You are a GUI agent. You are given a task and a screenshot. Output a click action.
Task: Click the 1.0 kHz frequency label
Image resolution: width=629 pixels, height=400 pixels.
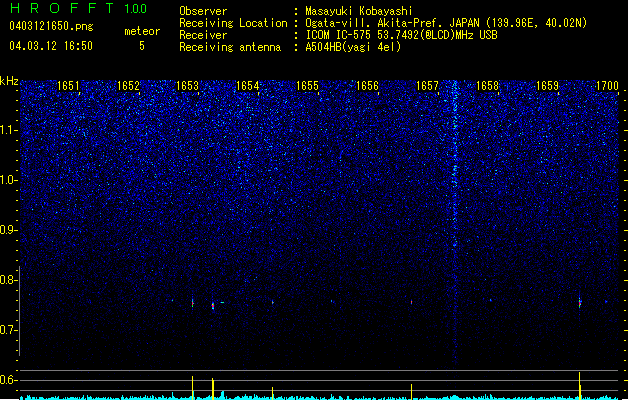click(x=8, y=180)
